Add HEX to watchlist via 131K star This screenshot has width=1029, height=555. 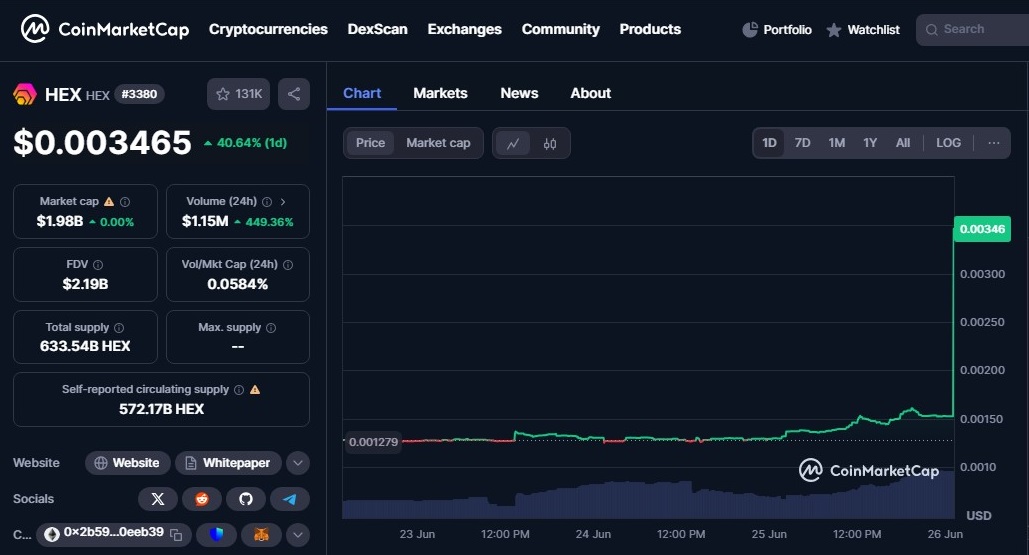click(x=238, y=94)
